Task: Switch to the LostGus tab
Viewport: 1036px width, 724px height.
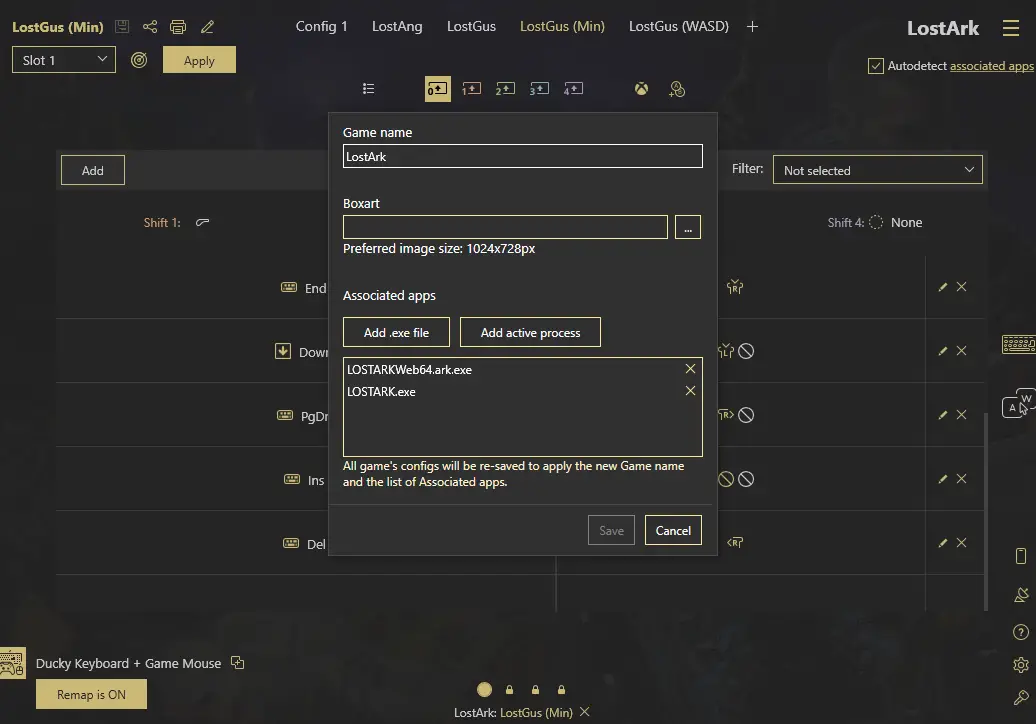Action: click(471, 26)
